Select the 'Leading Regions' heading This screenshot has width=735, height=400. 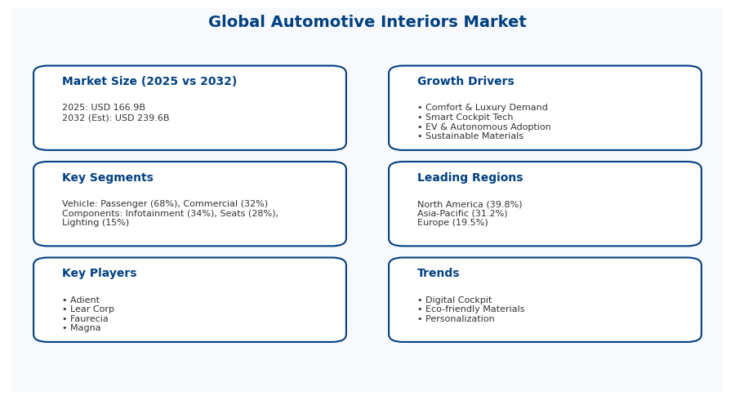tap(470, 177)
